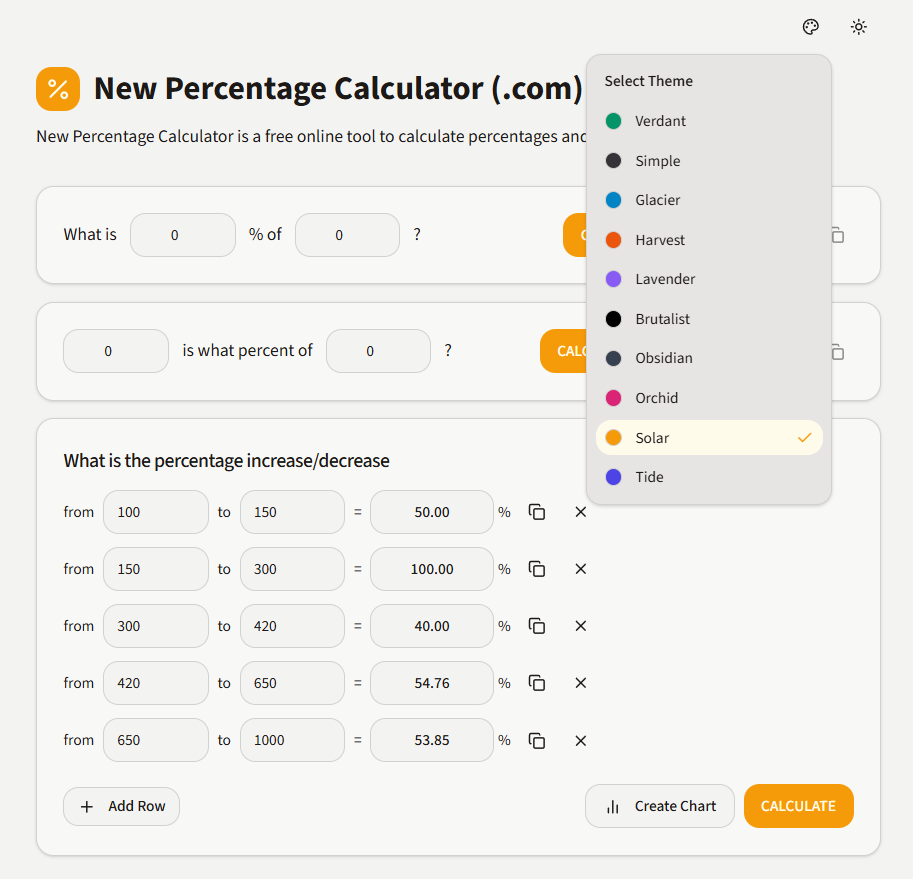Remove the row from 650 to 1000
This screenshot has width=913, height=879.
580,740
